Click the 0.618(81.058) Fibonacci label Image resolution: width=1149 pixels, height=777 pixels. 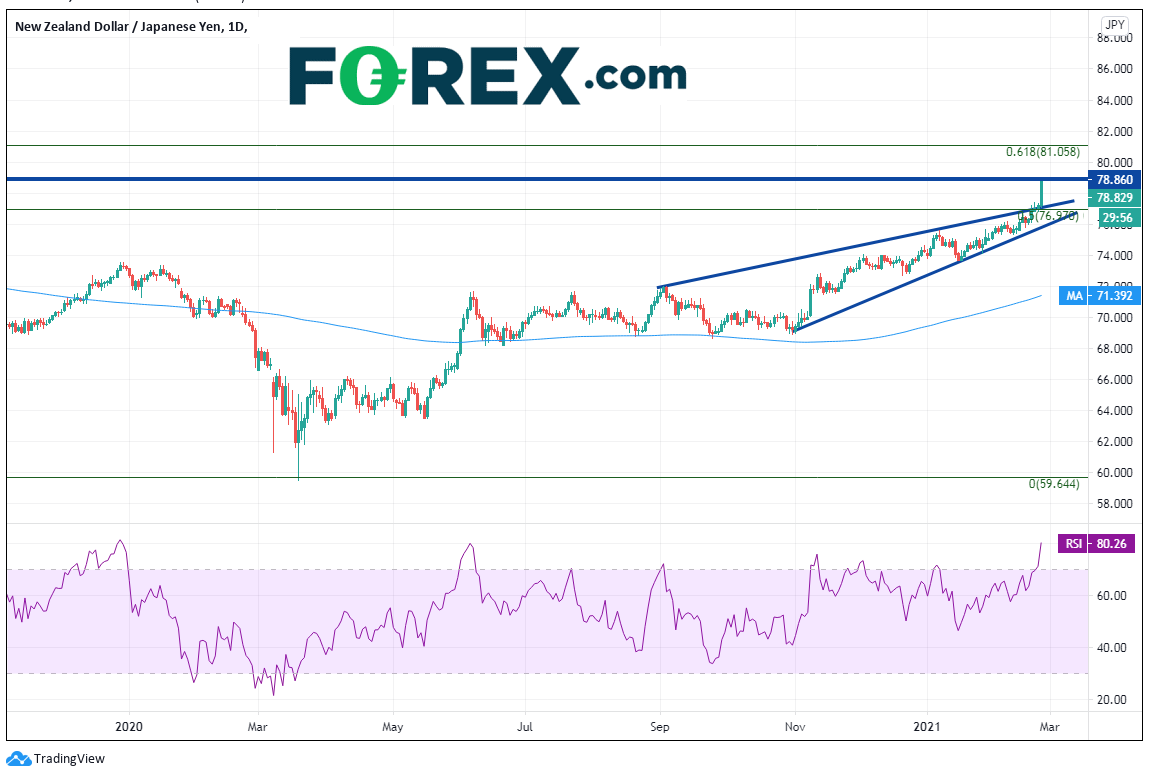(x=1042, y=152)
